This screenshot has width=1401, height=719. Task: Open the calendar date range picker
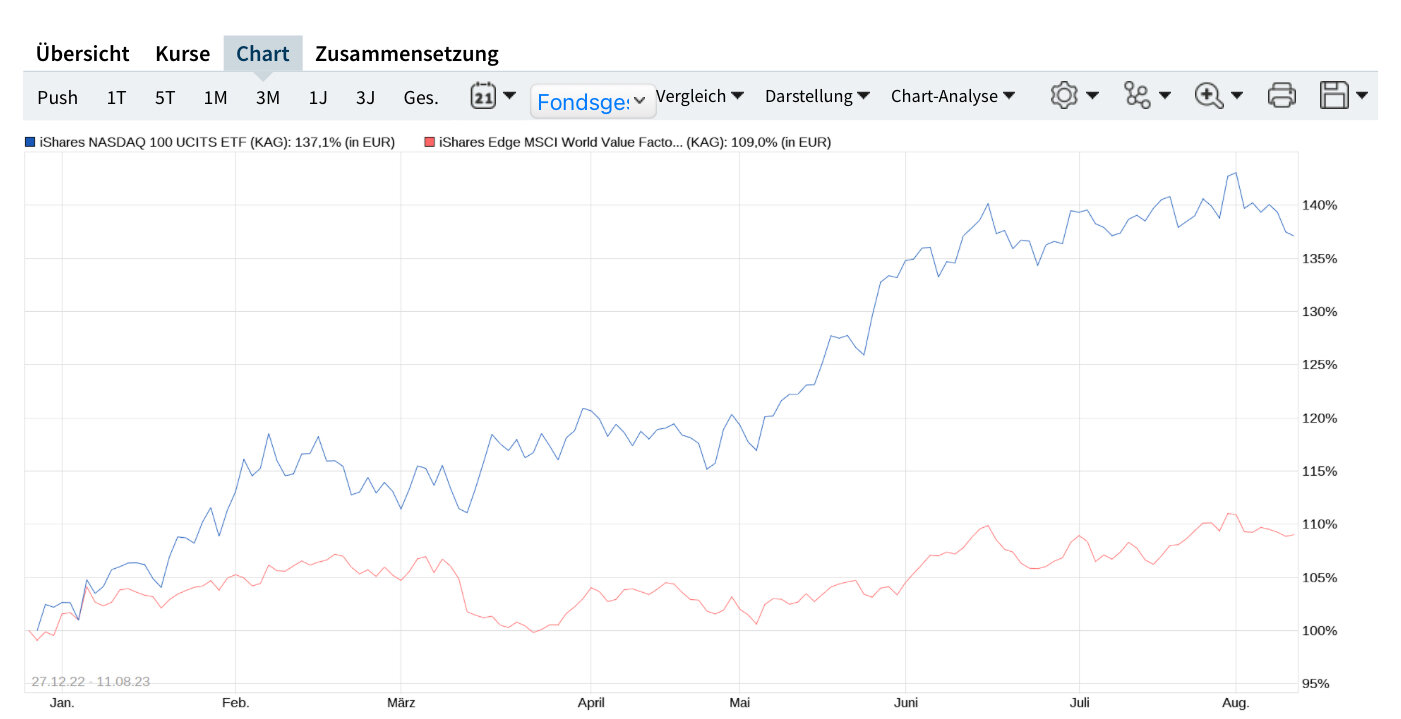coord(484,96)
